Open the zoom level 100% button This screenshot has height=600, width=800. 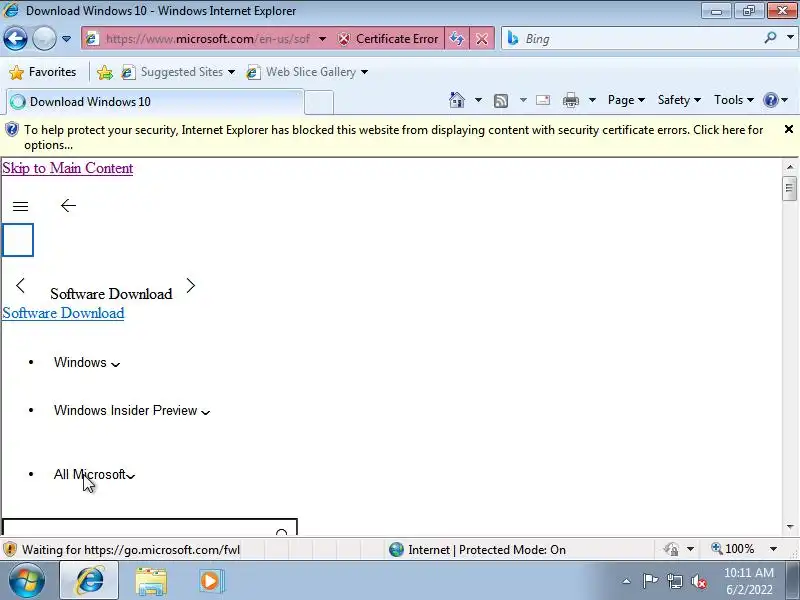[x=733, y=549]
